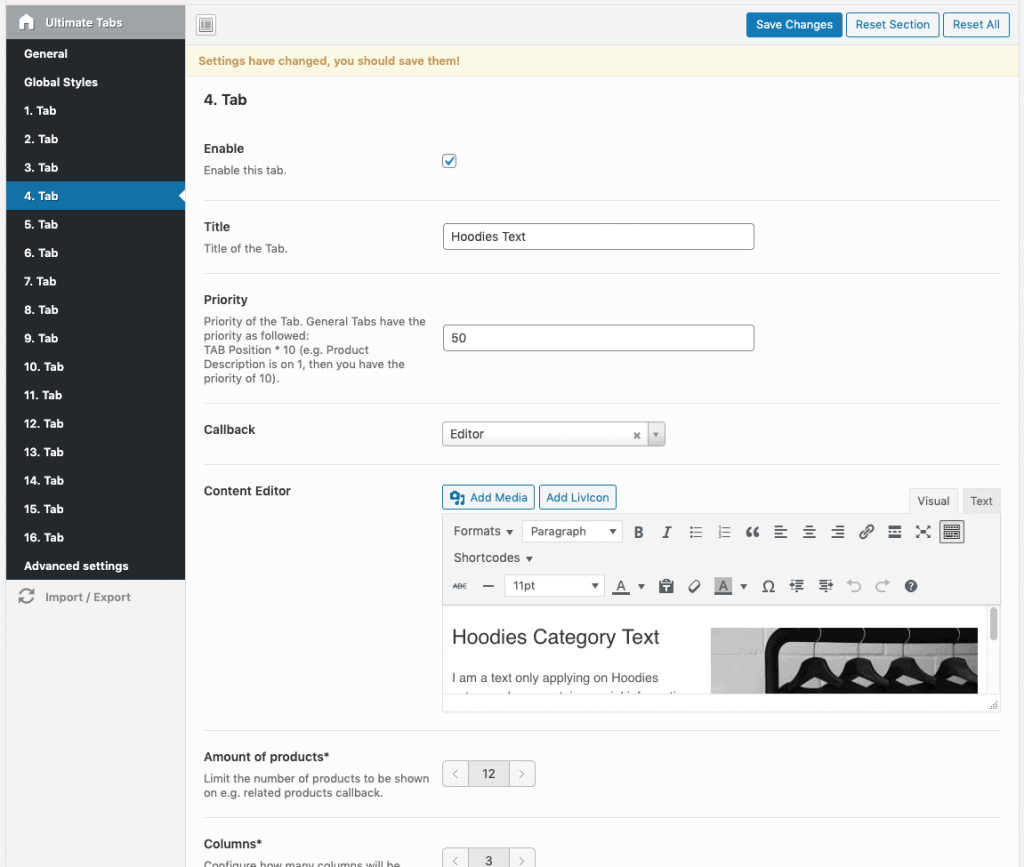This screenshot has width=1024, height=867.
Task: Toggle the editor toolbar (kitchen sink)
Action: point(952,532)
